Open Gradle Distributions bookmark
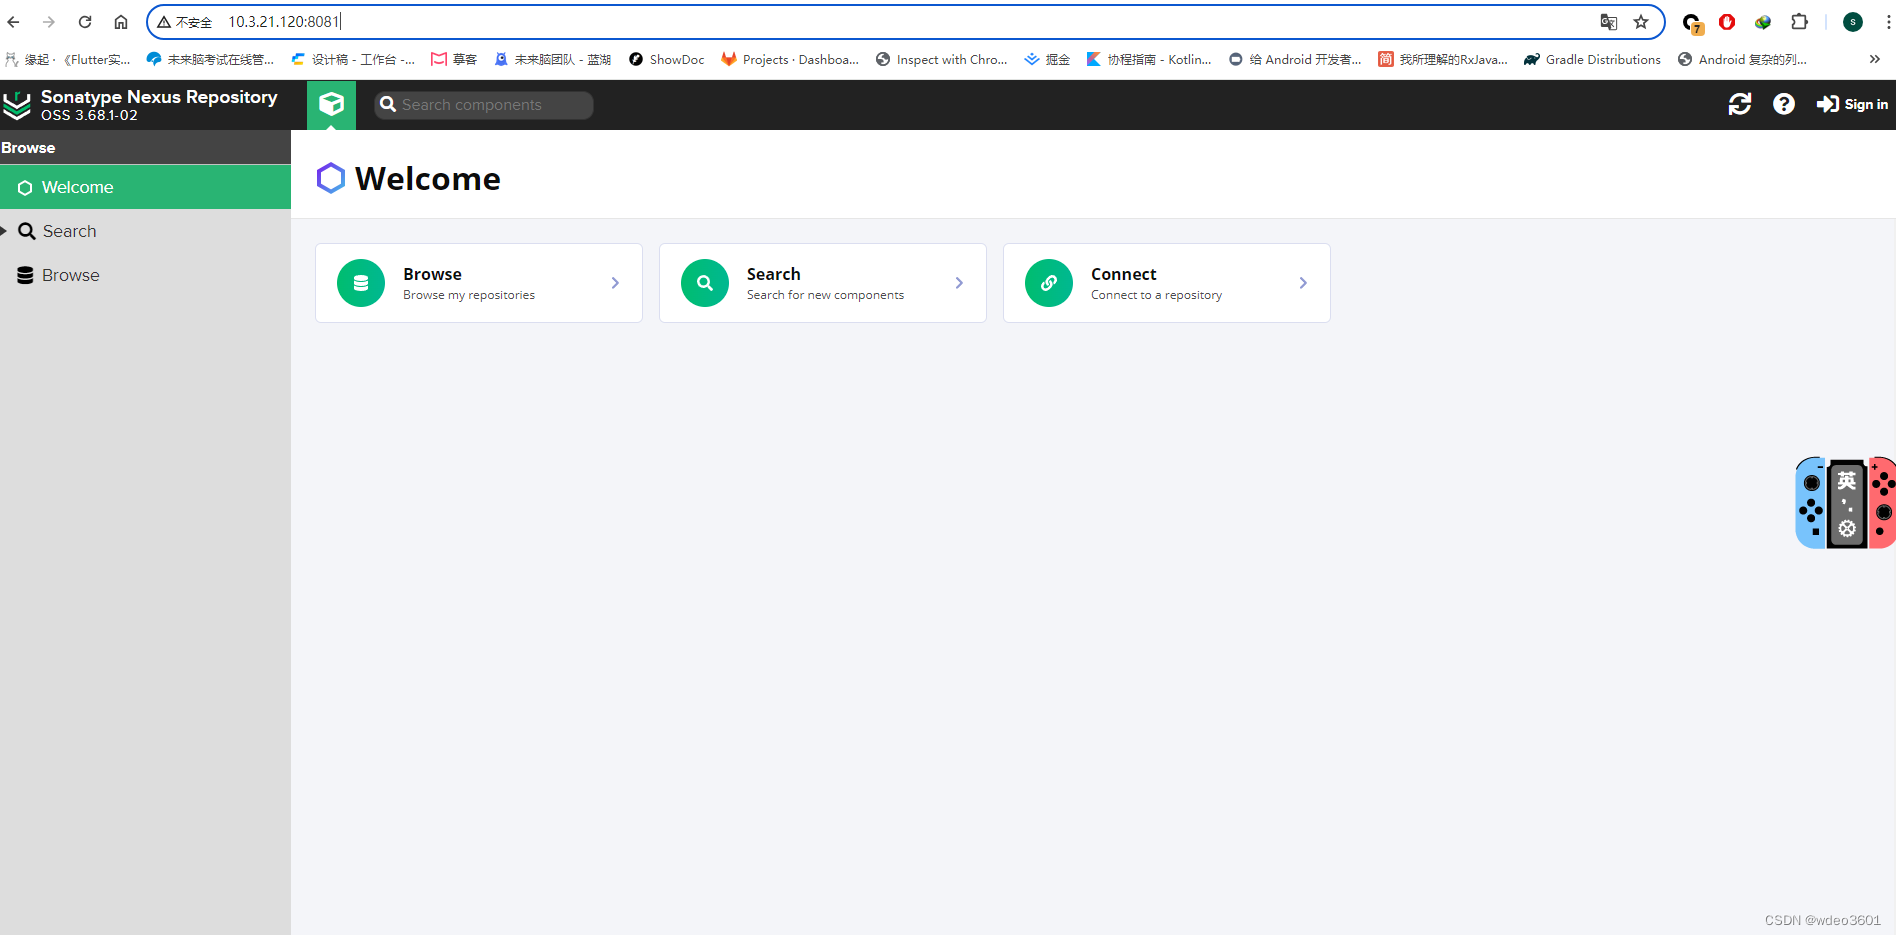Screen dimensions: 1896x935 click(x=1592, y=60)
